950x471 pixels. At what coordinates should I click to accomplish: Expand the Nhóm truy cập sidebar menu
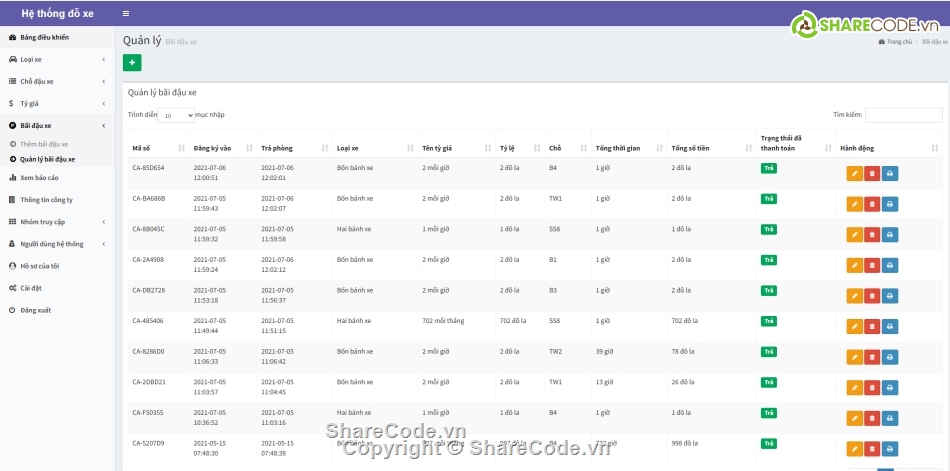click(x=57, y=222)
